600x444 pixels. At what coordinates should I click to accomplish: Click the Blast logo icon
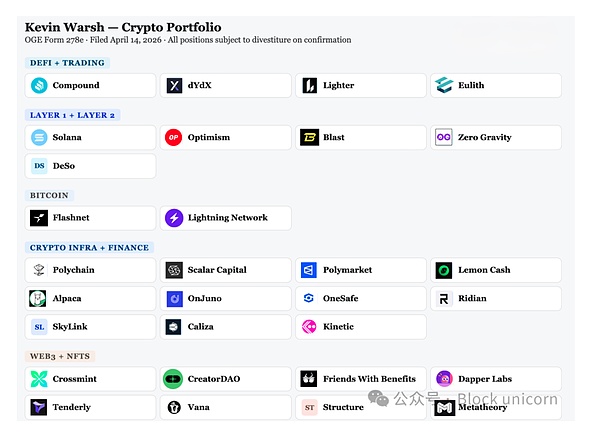[309, 138]
